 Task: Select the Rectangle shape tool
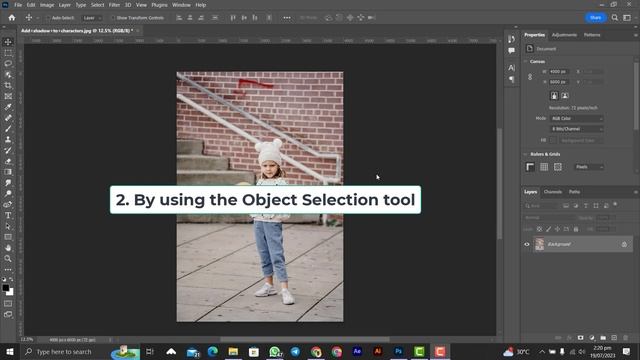[8, 237]
